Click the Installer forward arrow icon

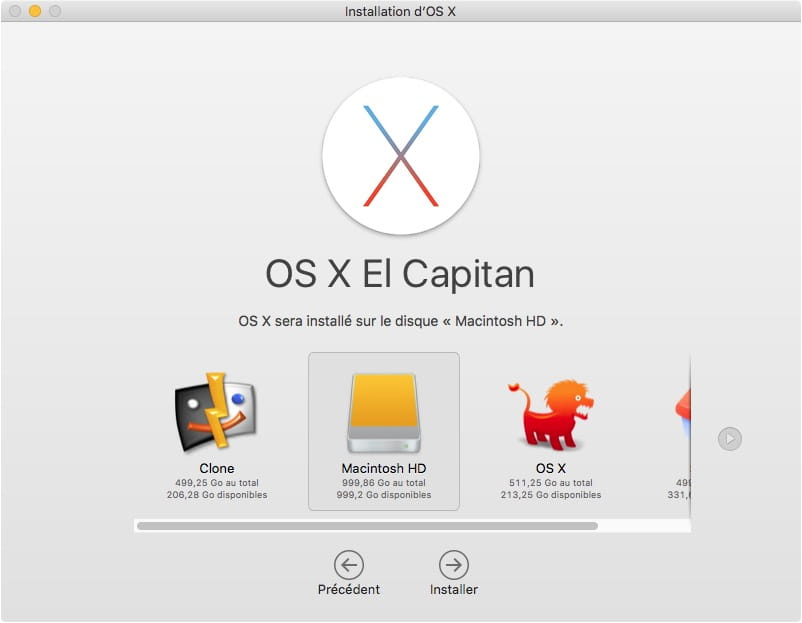[454, 565]
